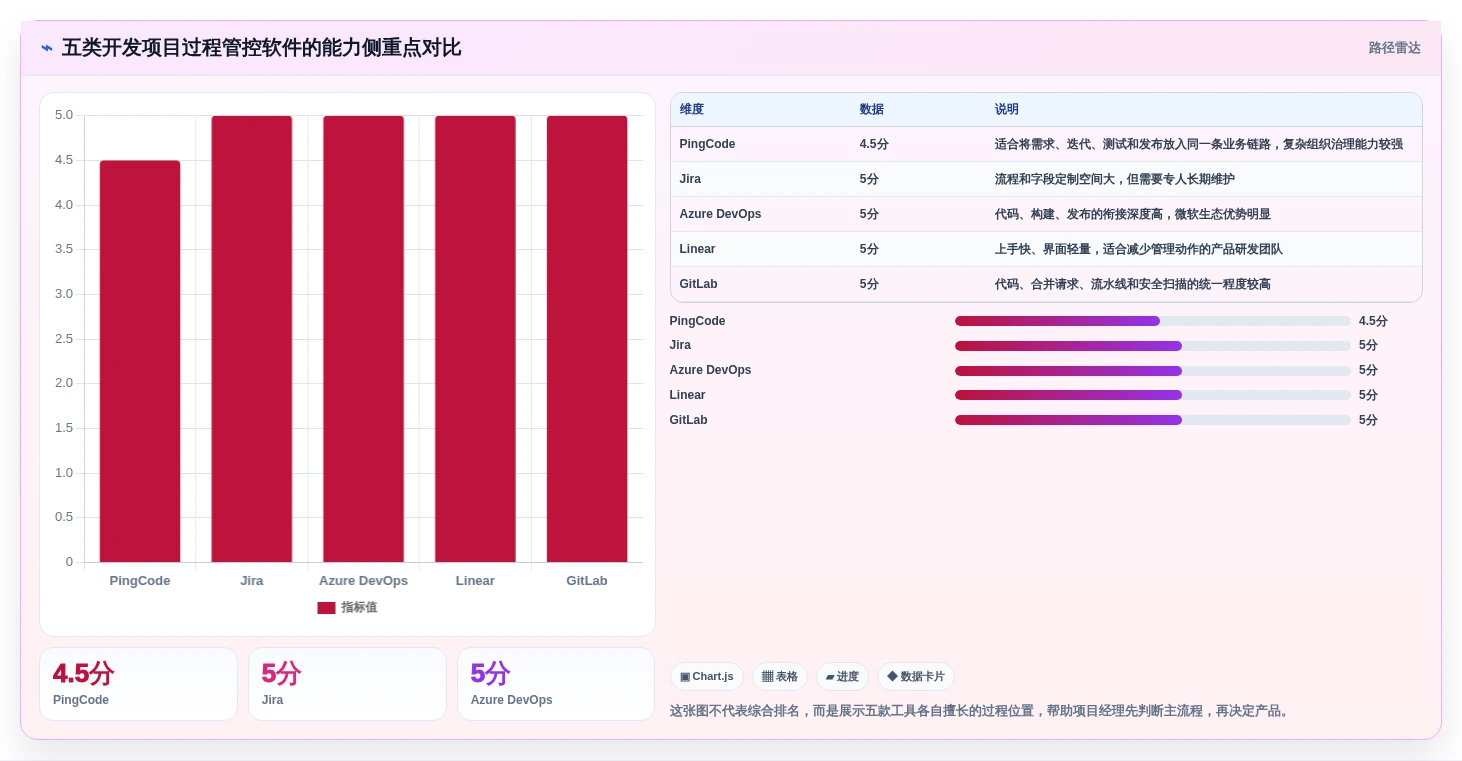Open the 5分 Azure DevOps data card
This screenshot has height=761, width=1462.
pos(556,684)
